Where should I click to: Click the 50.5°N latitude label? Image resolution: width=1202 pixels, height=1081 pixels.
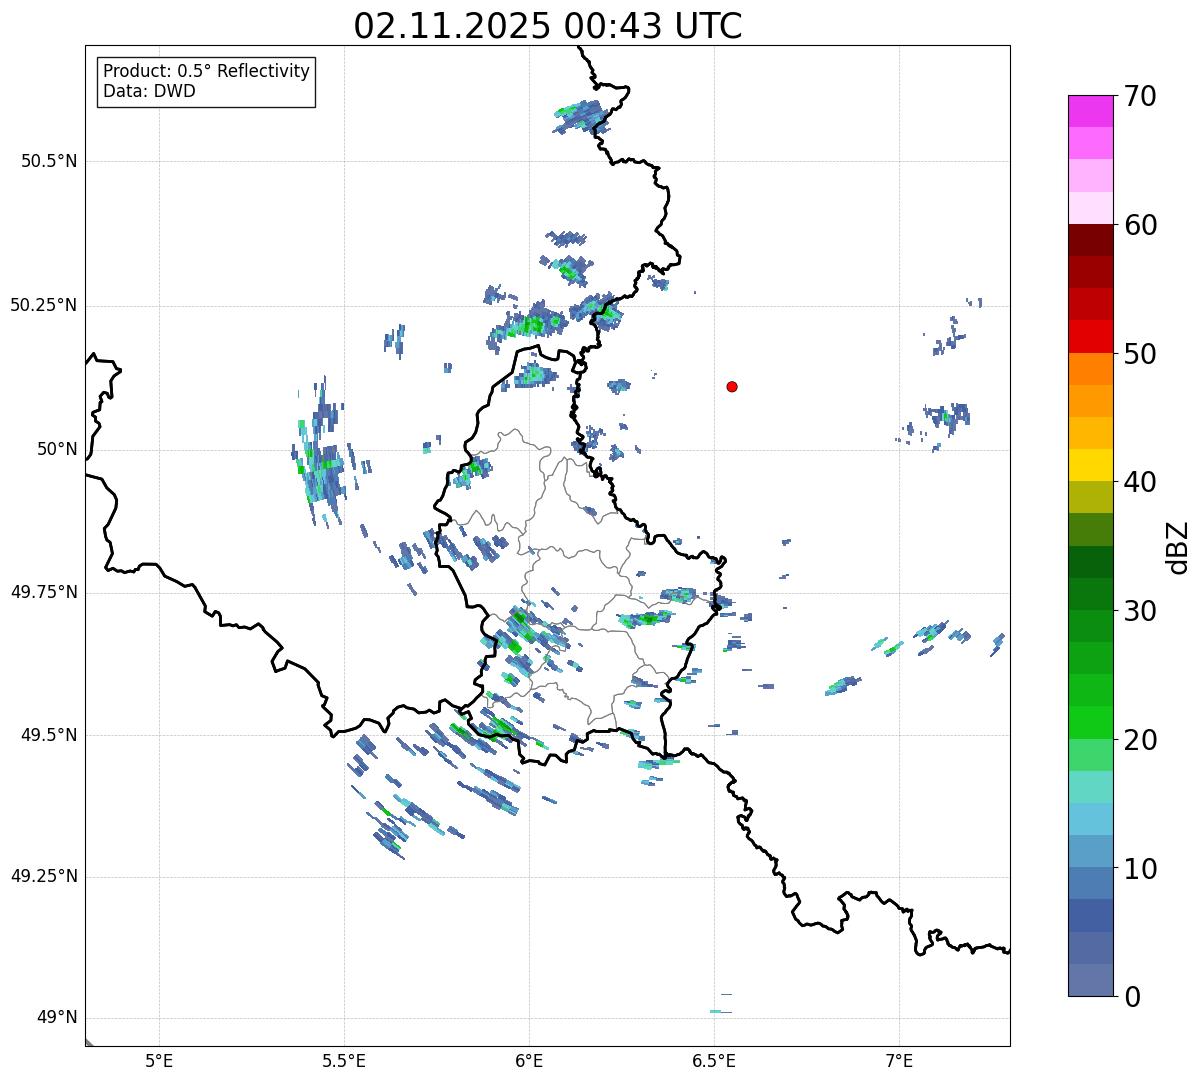(49, 161)
